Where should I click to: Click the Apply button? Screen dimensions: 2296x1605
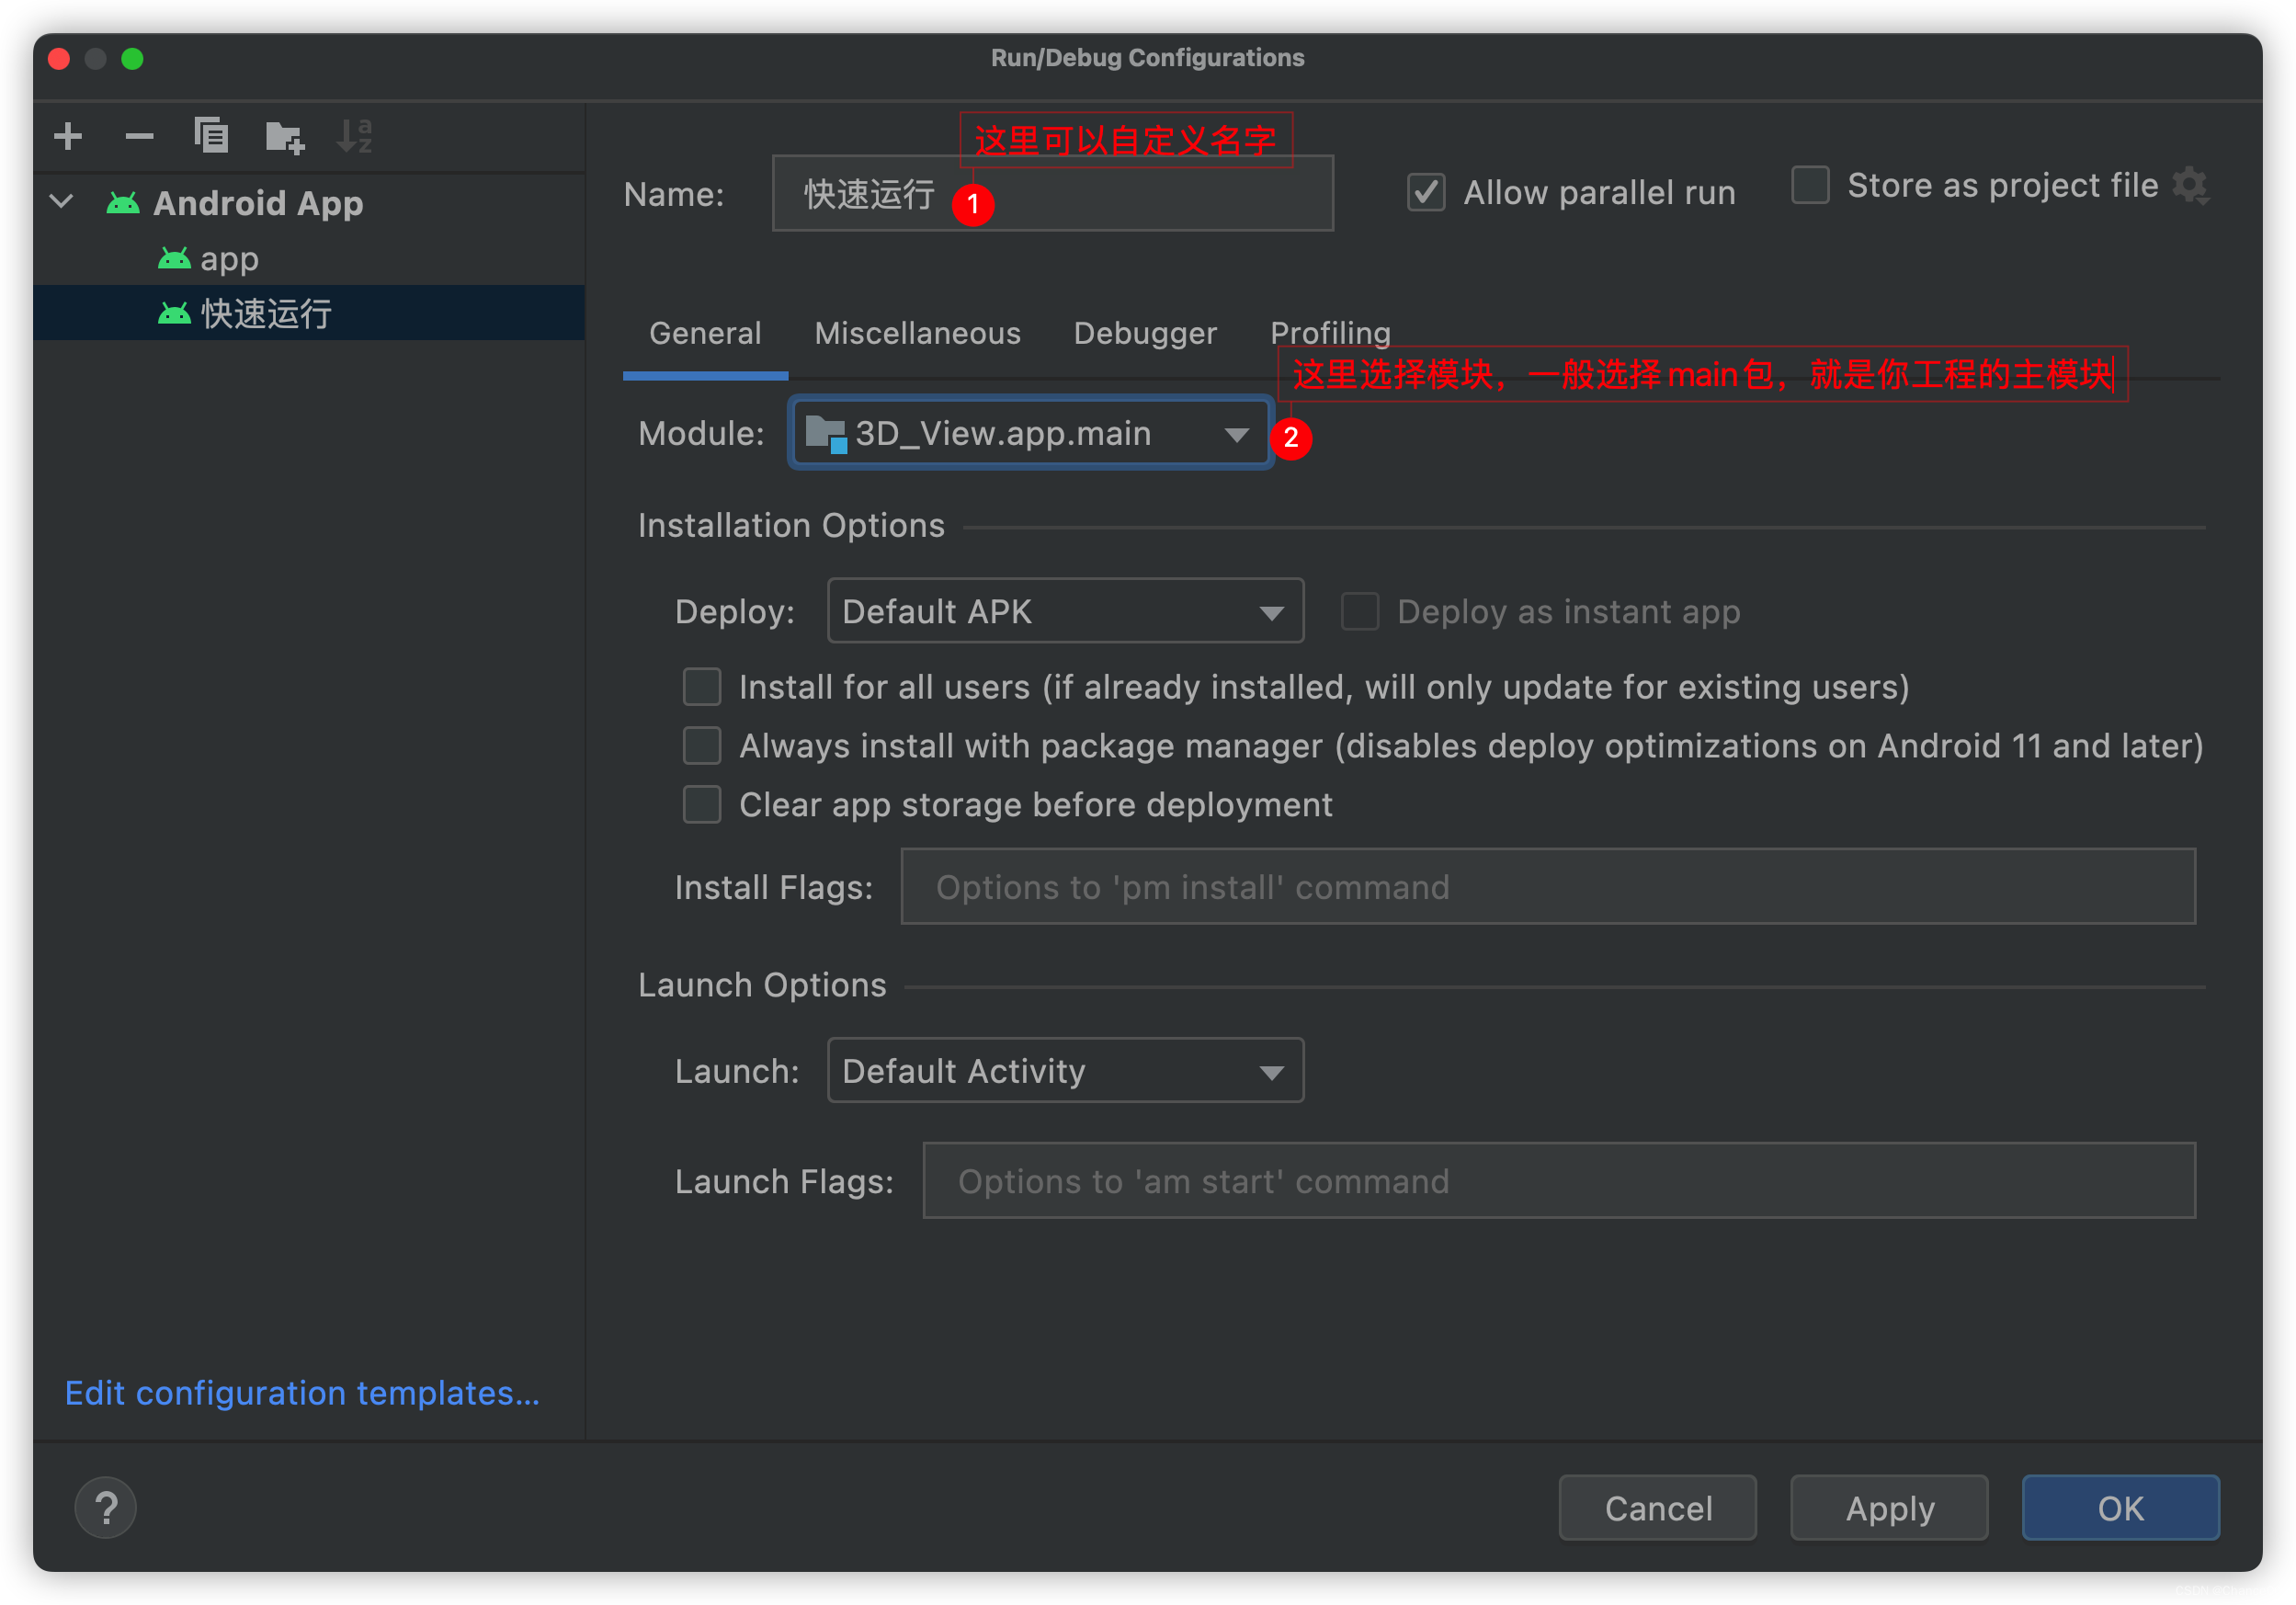[x=1888, y=1508]
